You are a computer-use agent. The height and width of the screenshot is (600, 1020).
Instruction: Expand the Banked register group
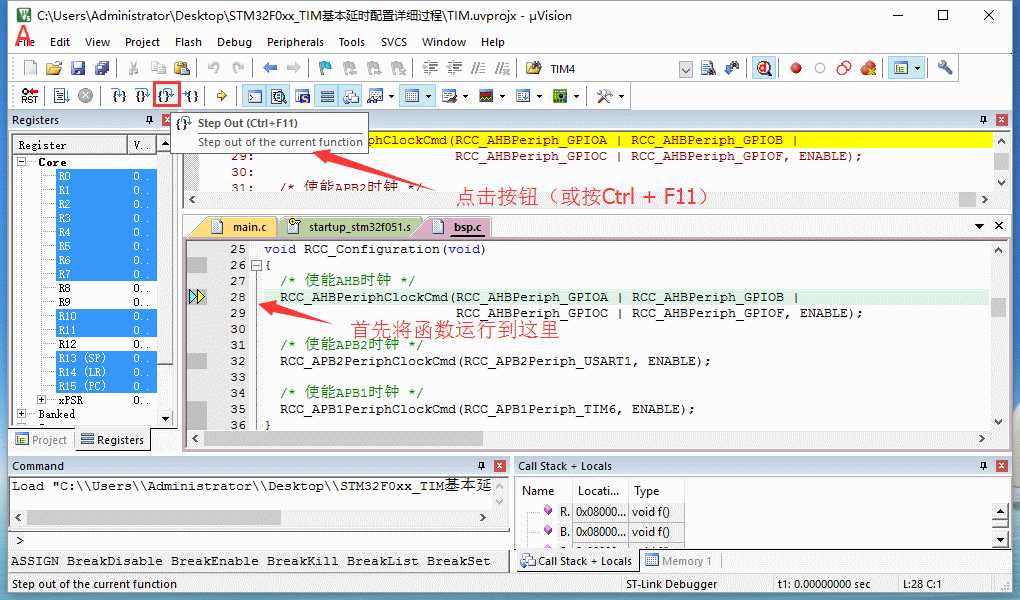[21, 414]
